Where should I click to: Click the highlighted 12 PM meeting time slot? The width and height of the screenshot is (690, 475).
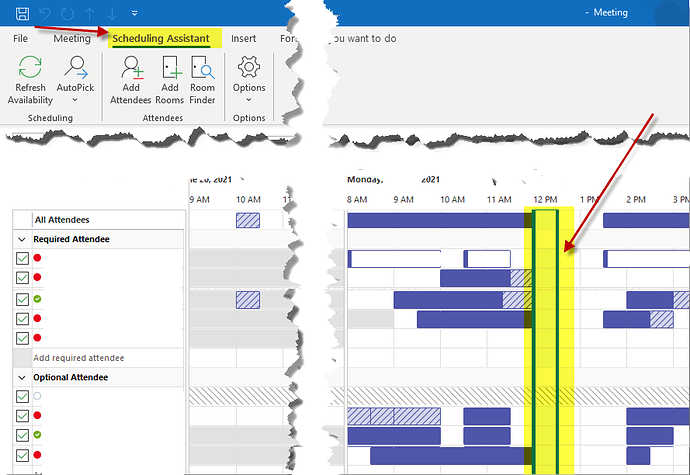coord(545,340)
